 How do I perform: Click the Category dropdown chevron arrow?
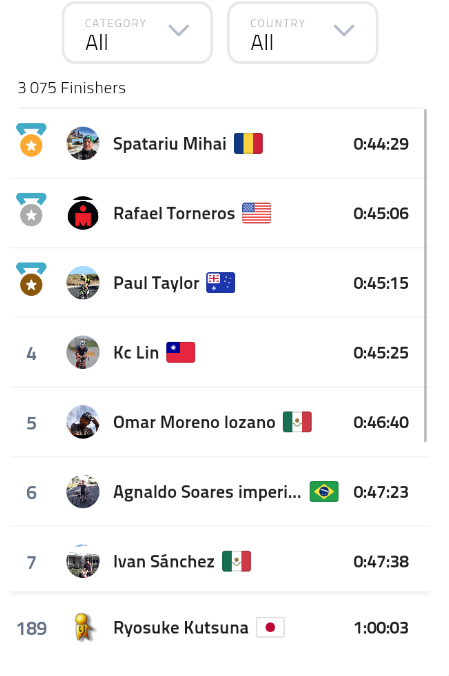pos(179,30)
